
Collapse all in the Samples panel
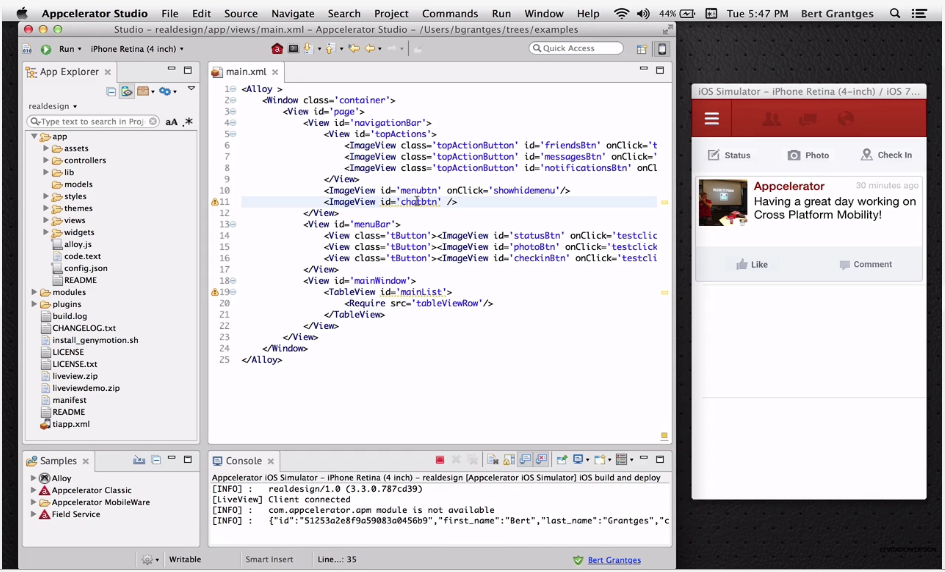pos(156,460)
